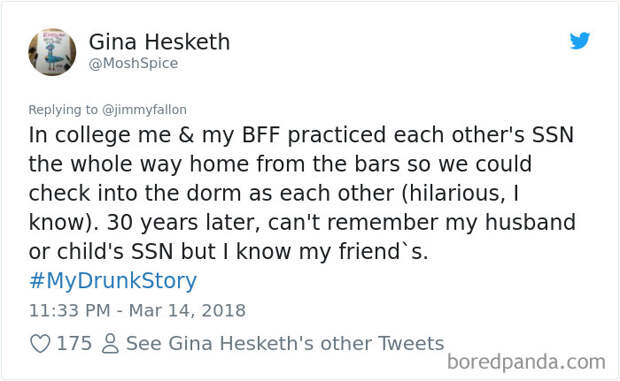Click the phrase "30 years later"

184,223
